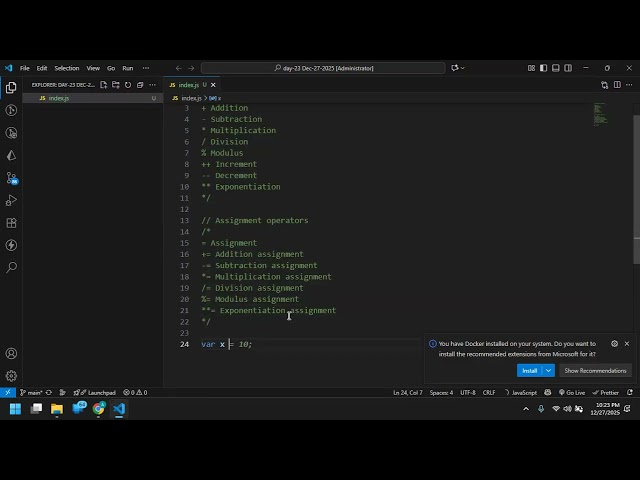The image size is (640, 480).
Task: Dismiss the Docker notification
Action: pos(627,344)
